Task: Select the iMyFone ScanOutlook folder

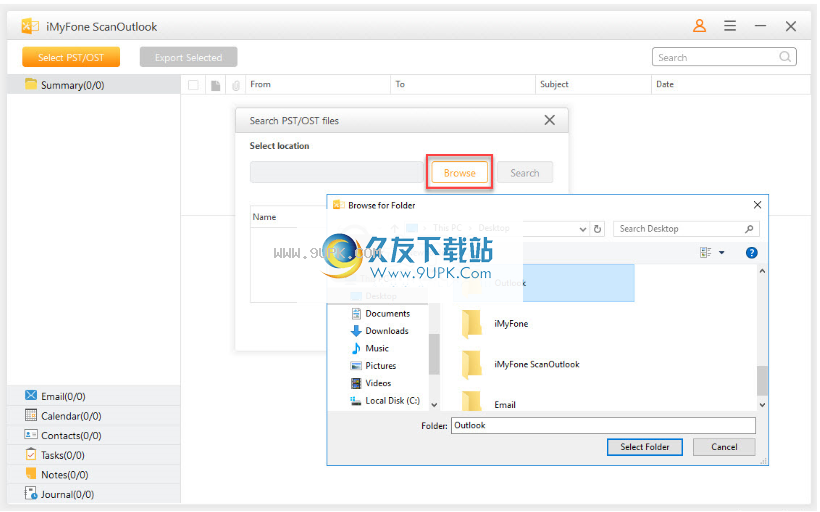Action: pyautogui.click(x=520, y=364)
